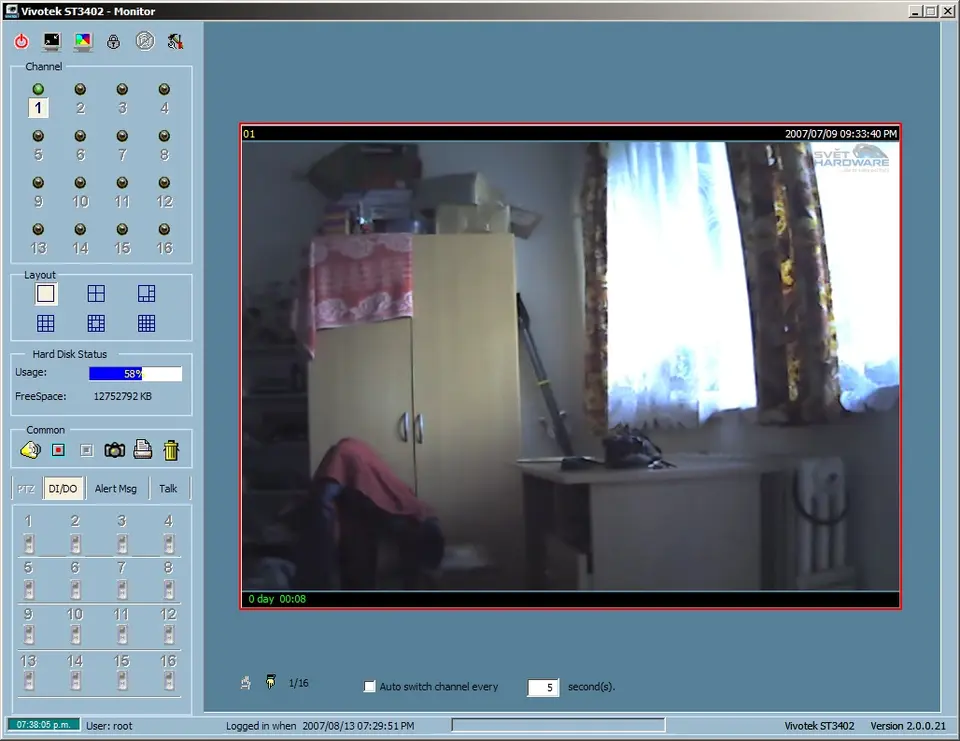Choose the four-pane quad layout
This screenshot has height=741, width=960.
point(96,293)
